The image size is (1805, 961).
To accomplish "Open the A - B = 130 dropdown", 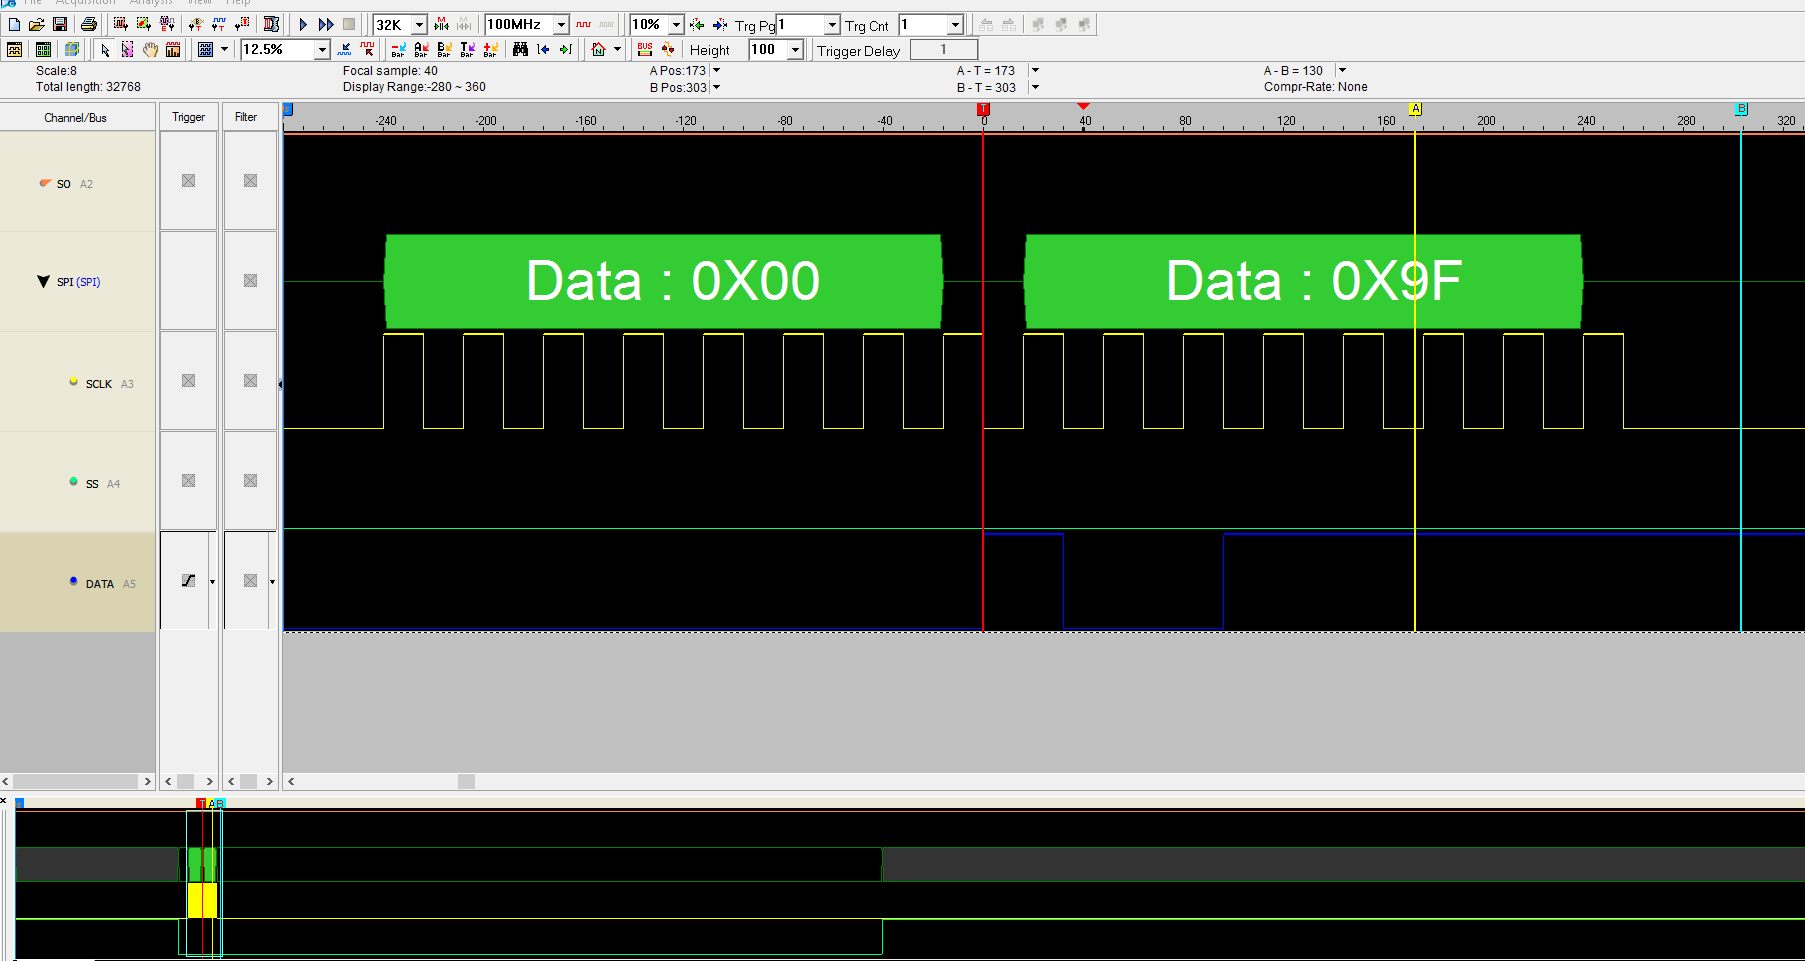I will 1342,71.
